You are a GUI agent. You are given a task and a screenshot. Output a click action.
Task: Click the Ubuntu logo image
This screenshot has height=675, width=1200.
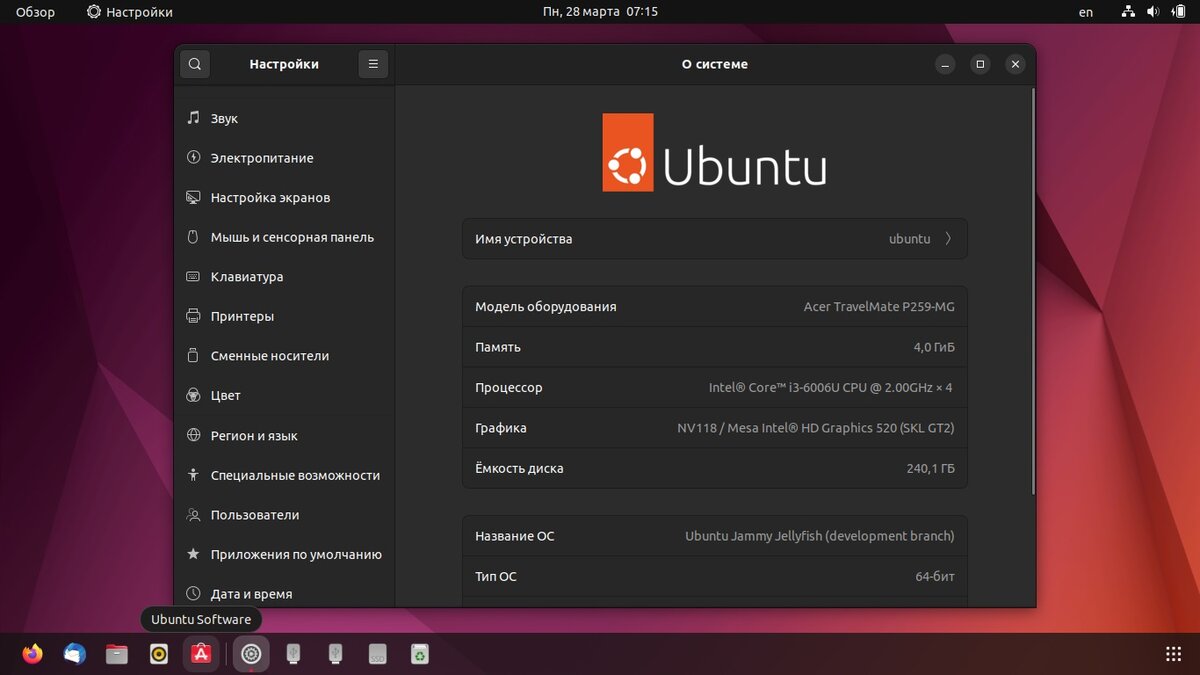715,152
